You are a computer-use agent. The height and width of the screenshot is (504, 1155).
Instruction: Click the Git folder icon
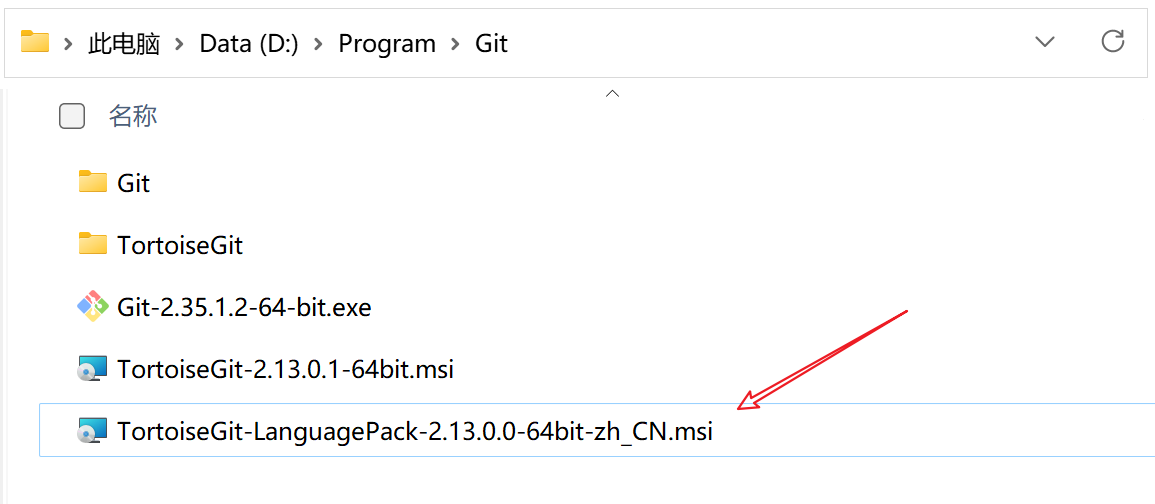coord(93,182)
